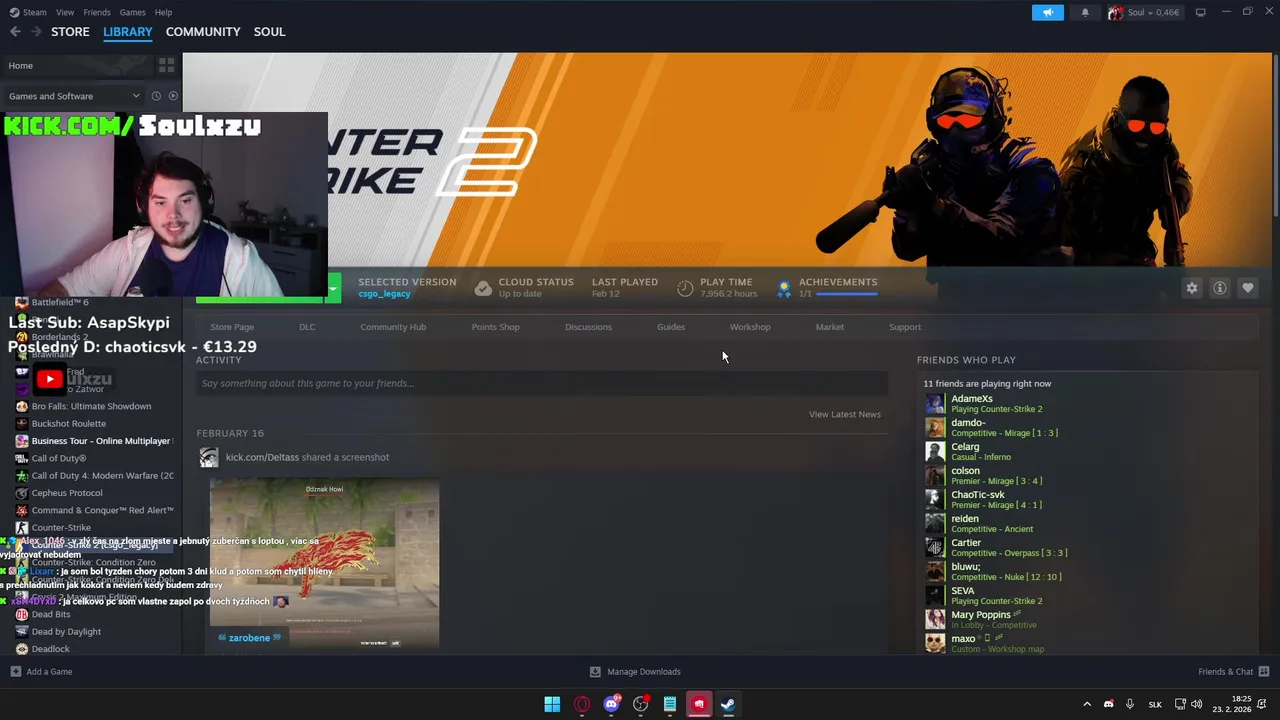The width and height of the screenshot is (1280, 720).
Task: Click Add a Game
Action: point(41,672)
